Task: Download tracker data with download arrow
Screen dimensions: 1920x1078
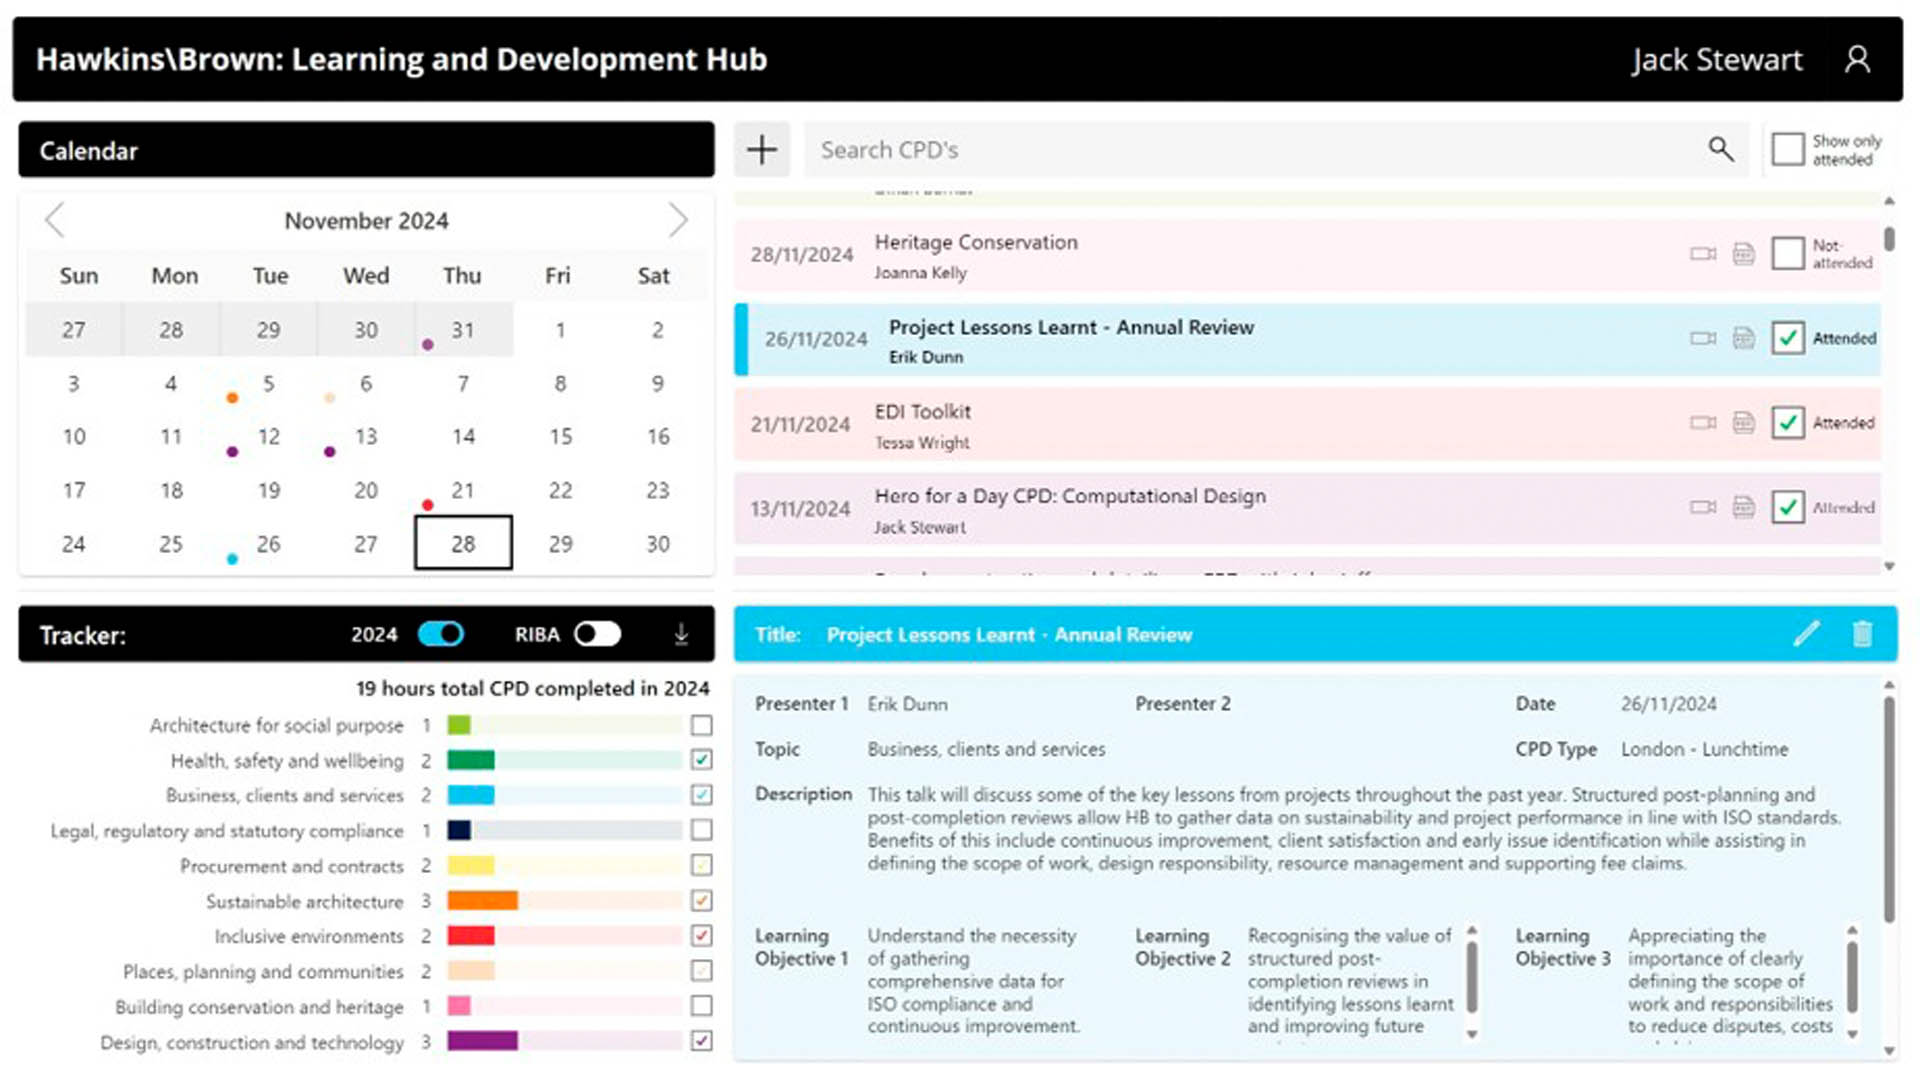Action: pyautogui.click(x=681, y=634)
